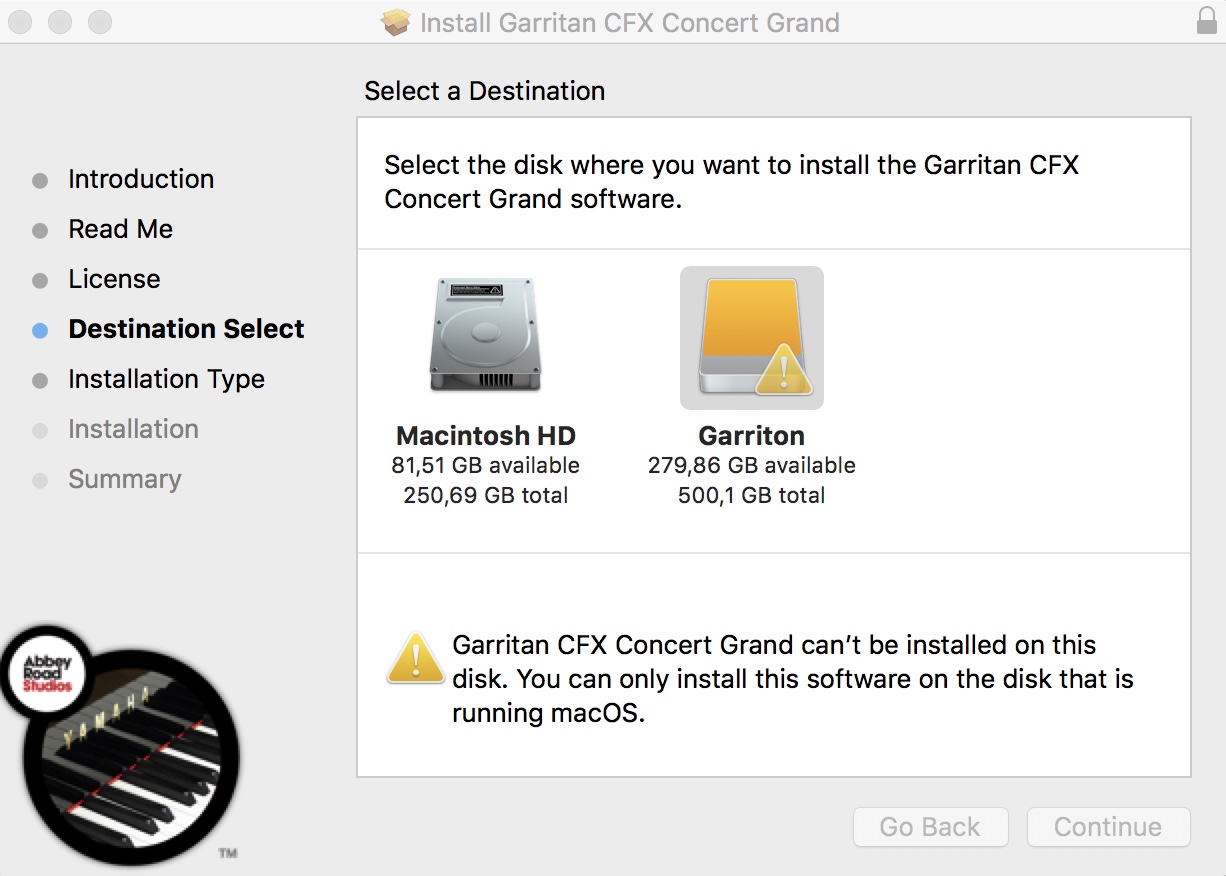Click the package box icon beside the window title
Viewport: 1226px width, 876px height.
[396, 22]
